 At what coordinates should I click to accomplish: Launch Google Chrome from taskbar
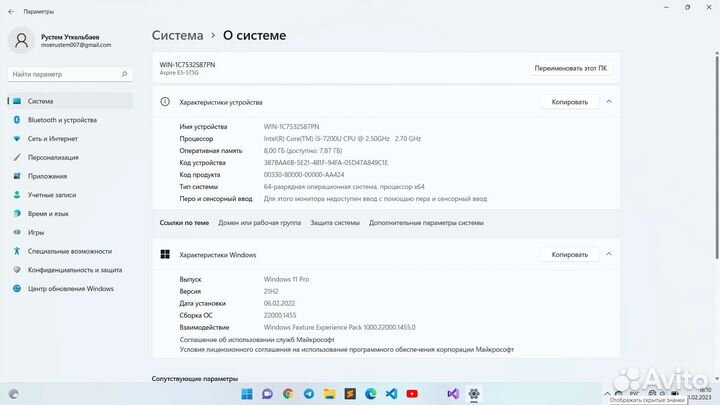point(288,394)
